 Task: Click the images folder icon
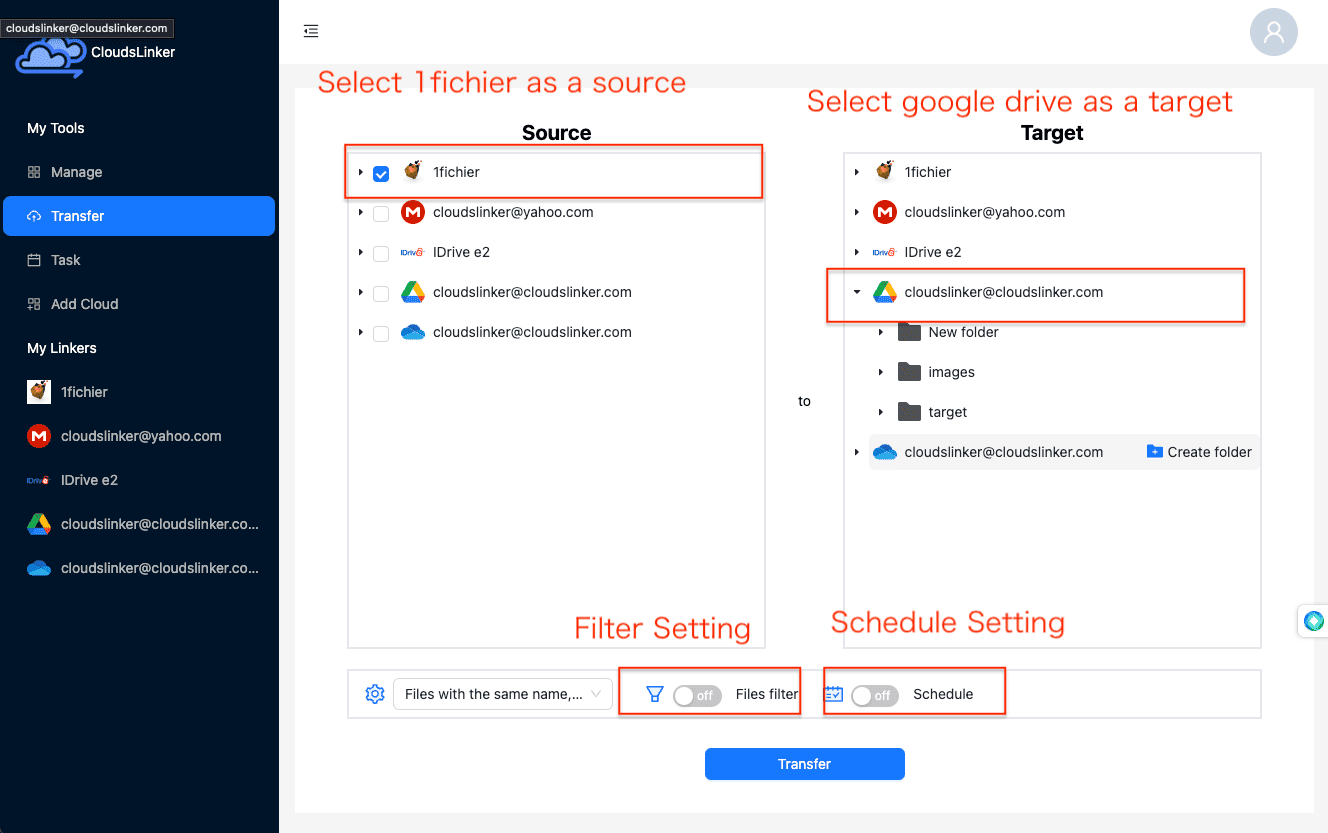[x=909, y=372]
